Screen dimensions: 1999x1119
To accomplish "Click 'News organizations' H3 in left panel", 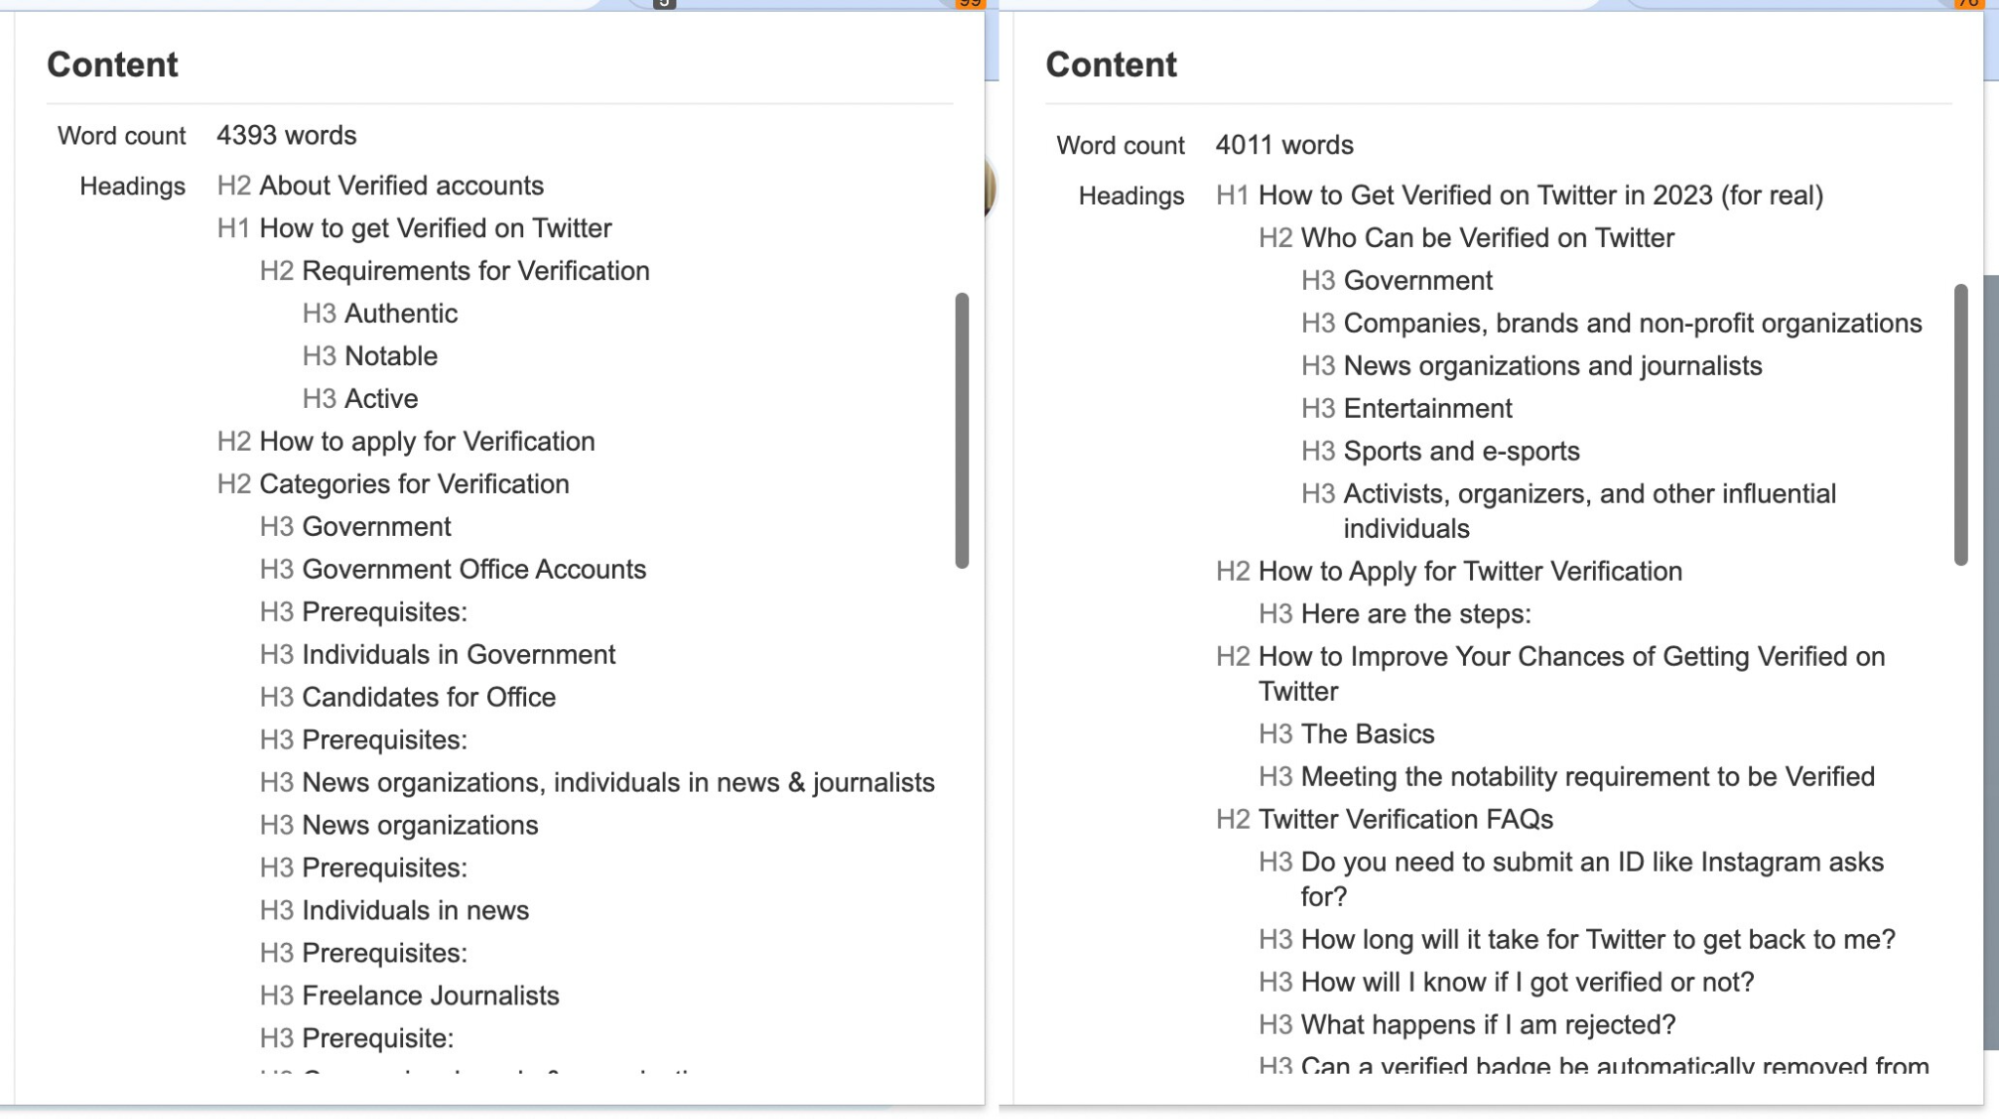I will 420,826.
